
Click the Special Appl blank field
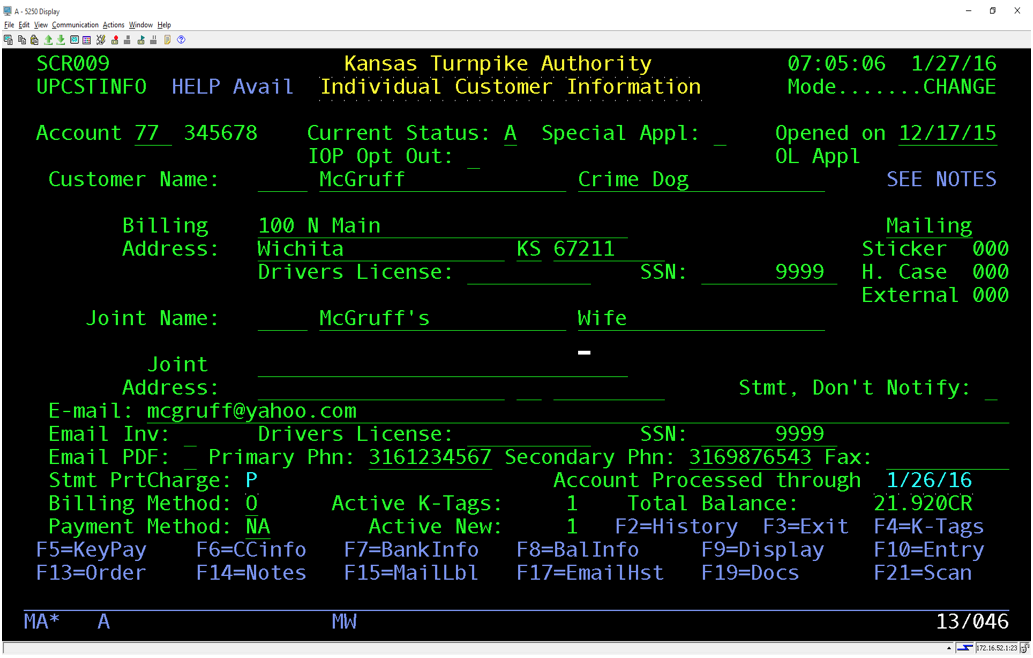coord(719,133)
